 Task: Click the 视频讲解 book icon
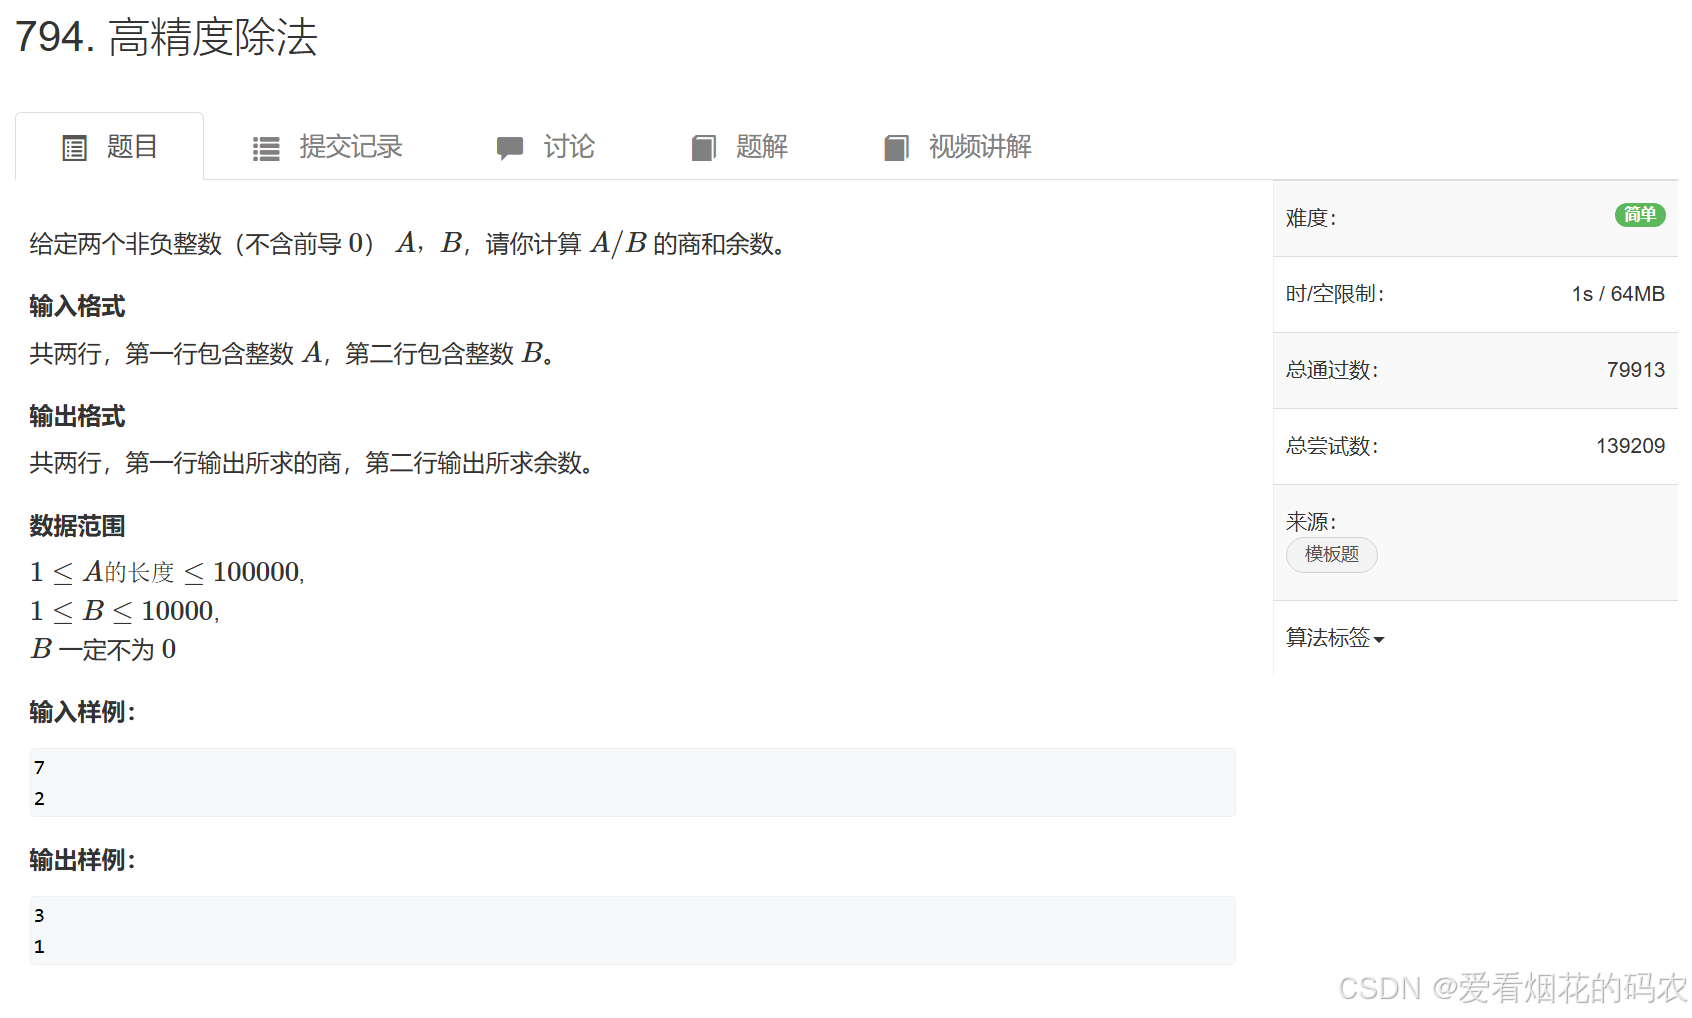click(x=897, y=149)
